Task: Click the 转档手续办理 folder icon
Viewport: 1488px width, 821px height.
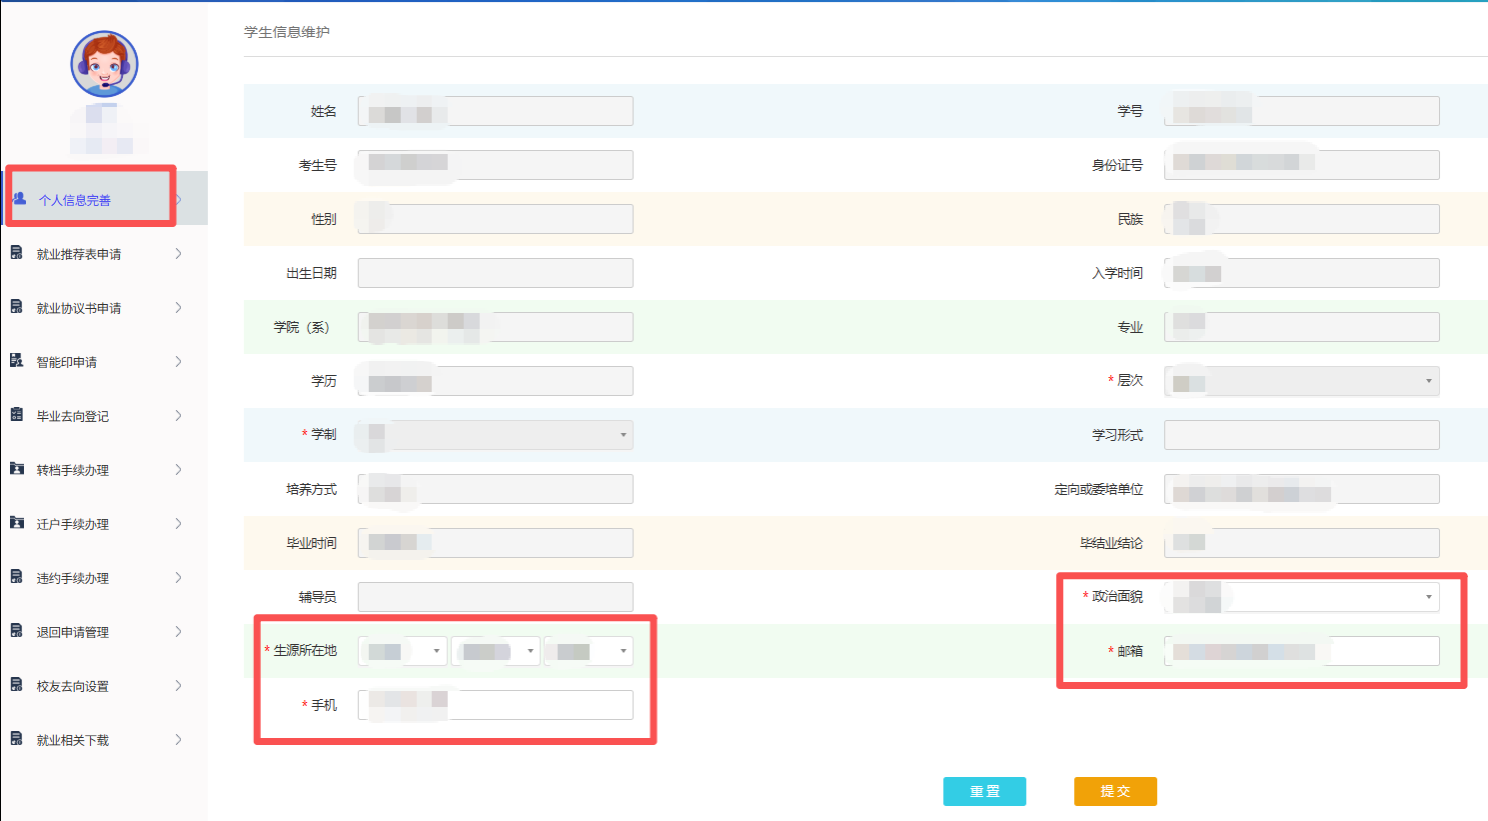Action: coord(17,469)
